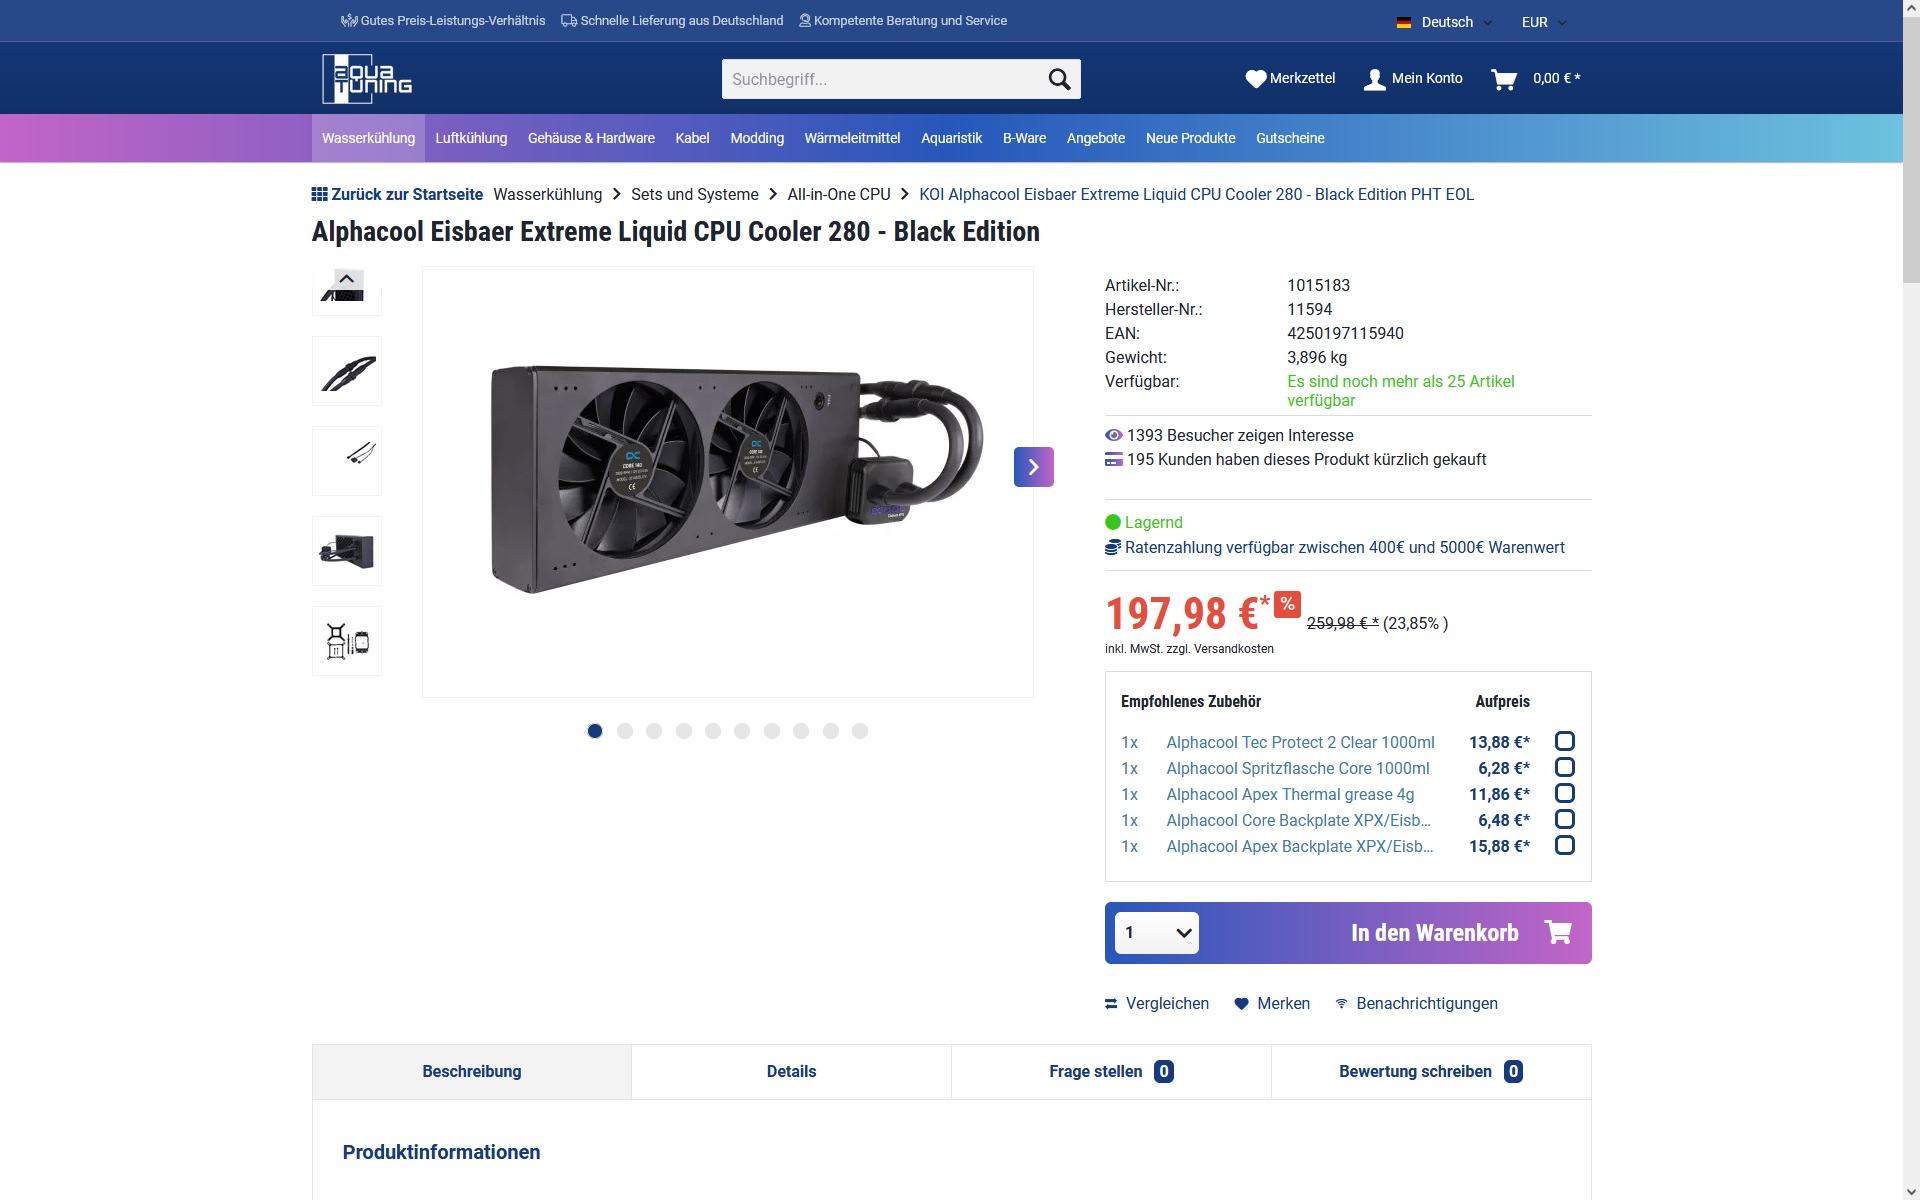Check Alphacool Apex Thermal grease 4g
This screenshot has height=1200, width=1920.
point(1565,793)
